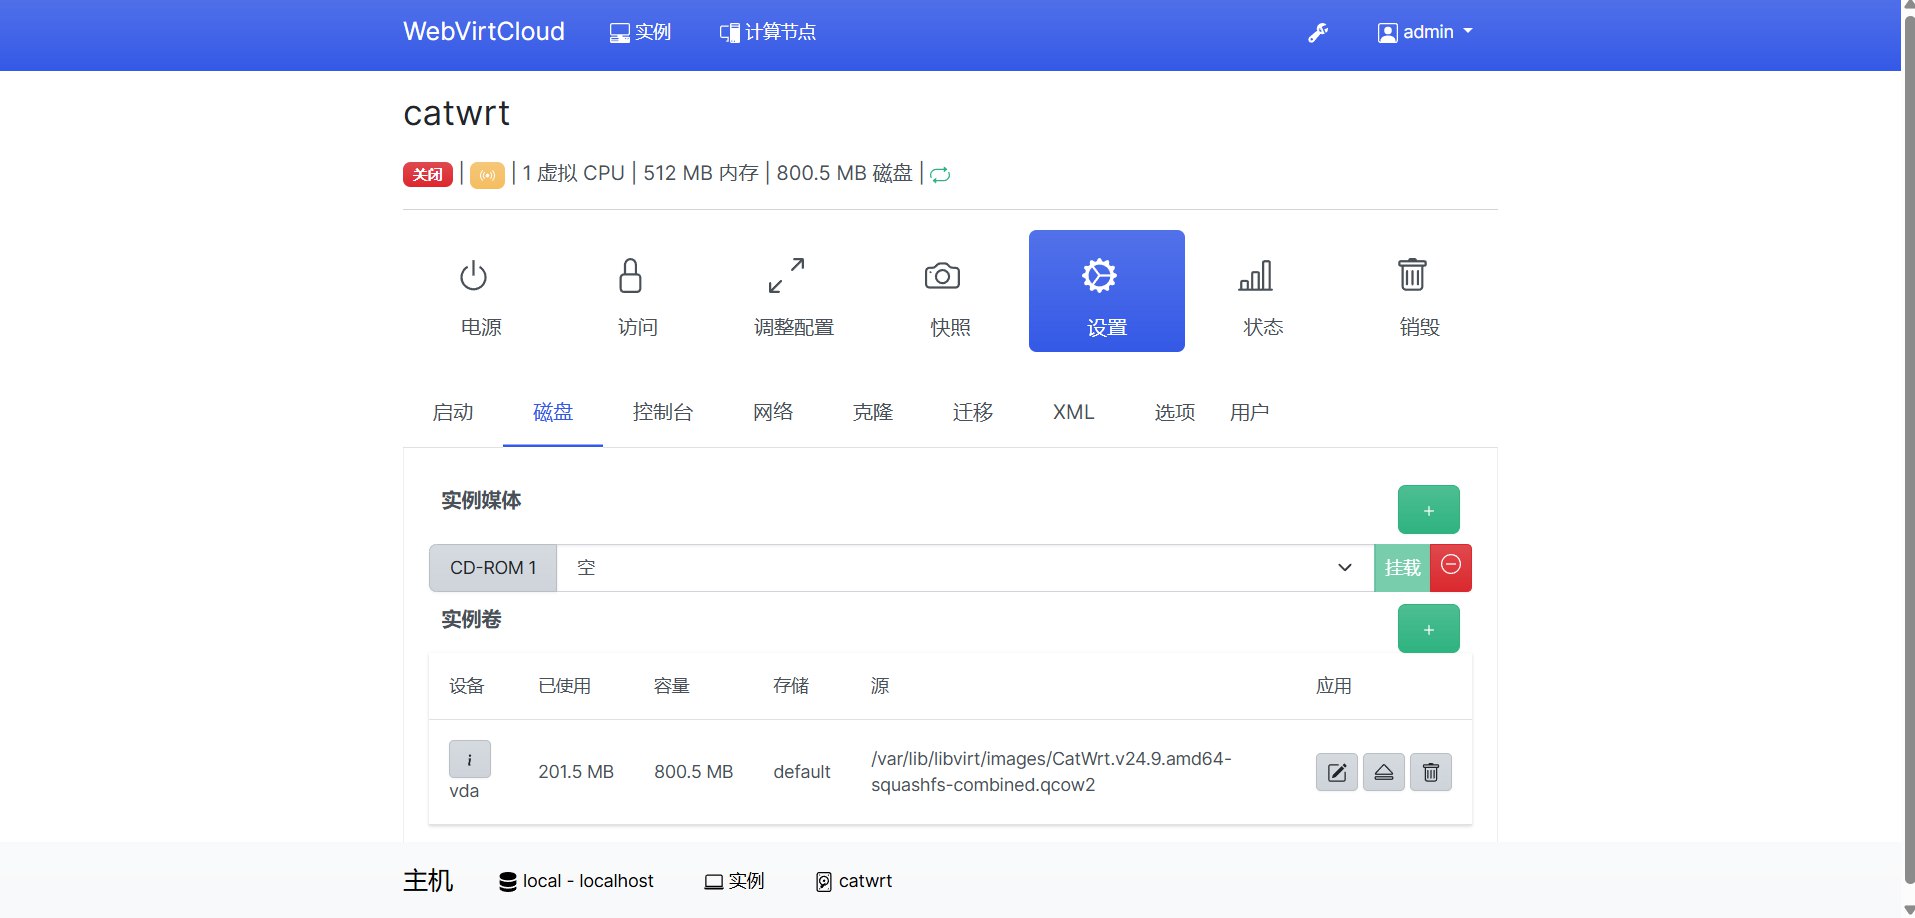Open the 销毁 destroy section
Viewport: 1915px width, 918px height.
coord(1419,291)
